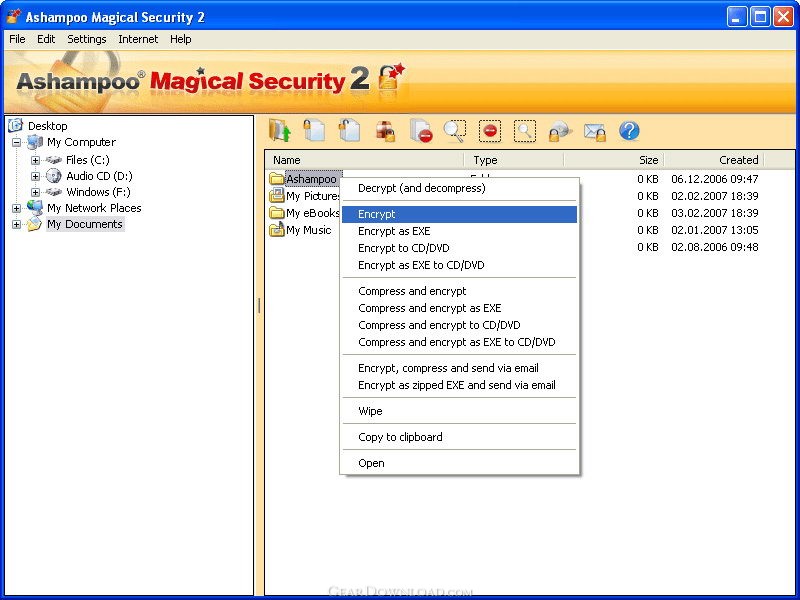Choose Copy to clipboard
The image size is (800, 600).
(459, 437)
